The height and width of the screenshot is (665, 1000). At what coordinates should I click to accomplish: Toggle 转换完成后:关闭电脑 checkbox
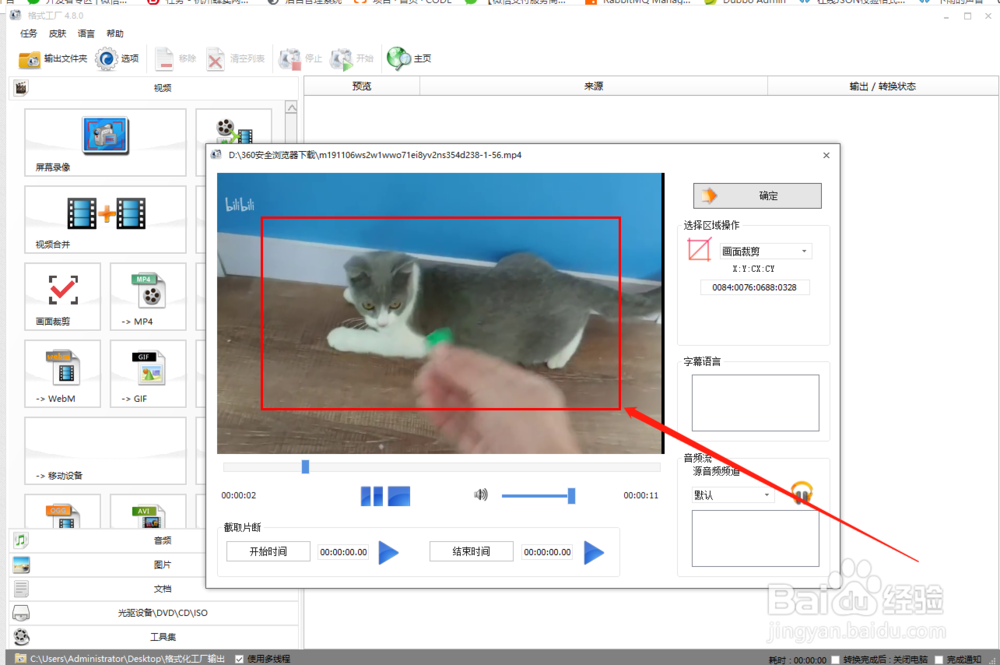pyautogui.click(x=835, y=659)
